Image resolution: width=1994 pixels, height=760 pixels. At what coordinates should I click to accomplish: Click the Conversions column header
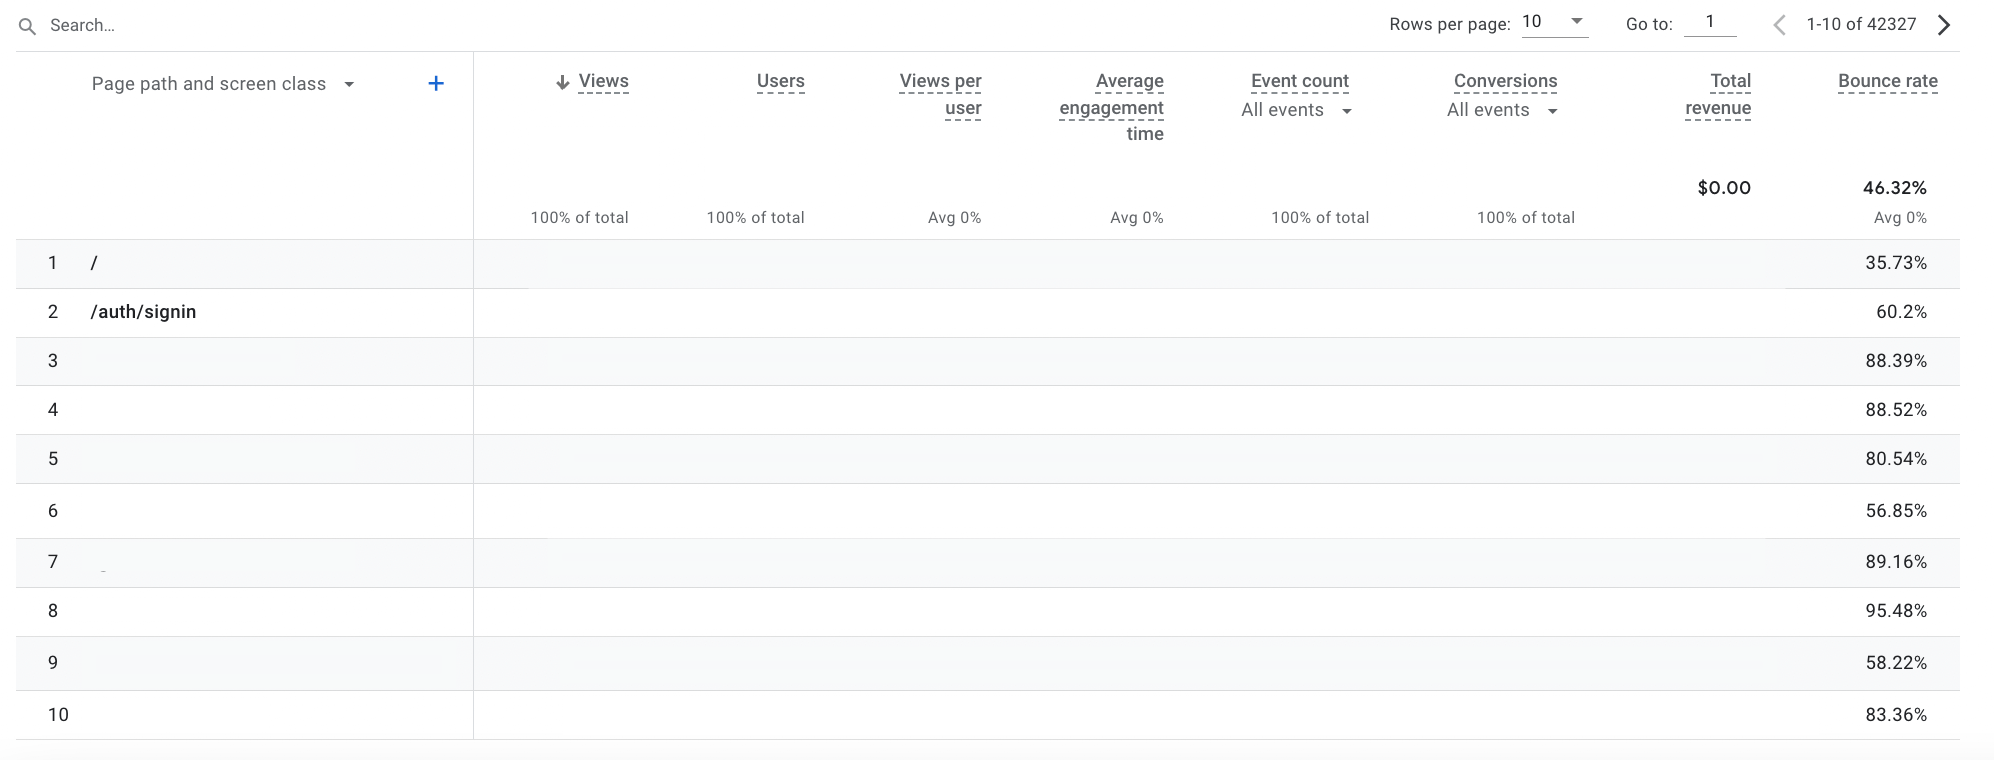[x=1505, y=81]
